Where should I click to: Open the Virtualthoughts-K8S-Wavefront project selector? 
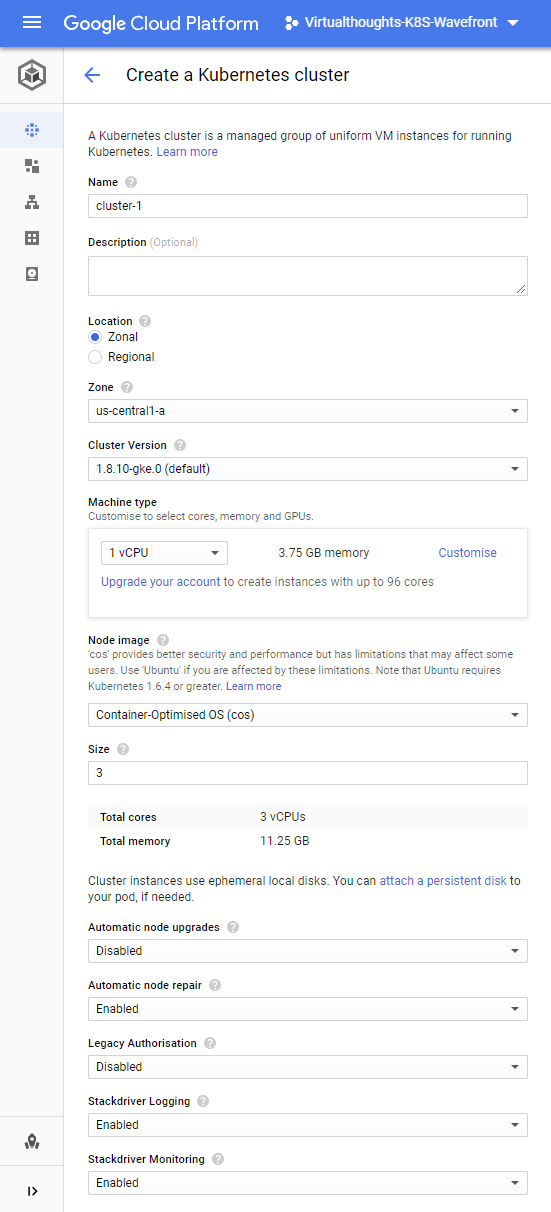pos(401,22)
